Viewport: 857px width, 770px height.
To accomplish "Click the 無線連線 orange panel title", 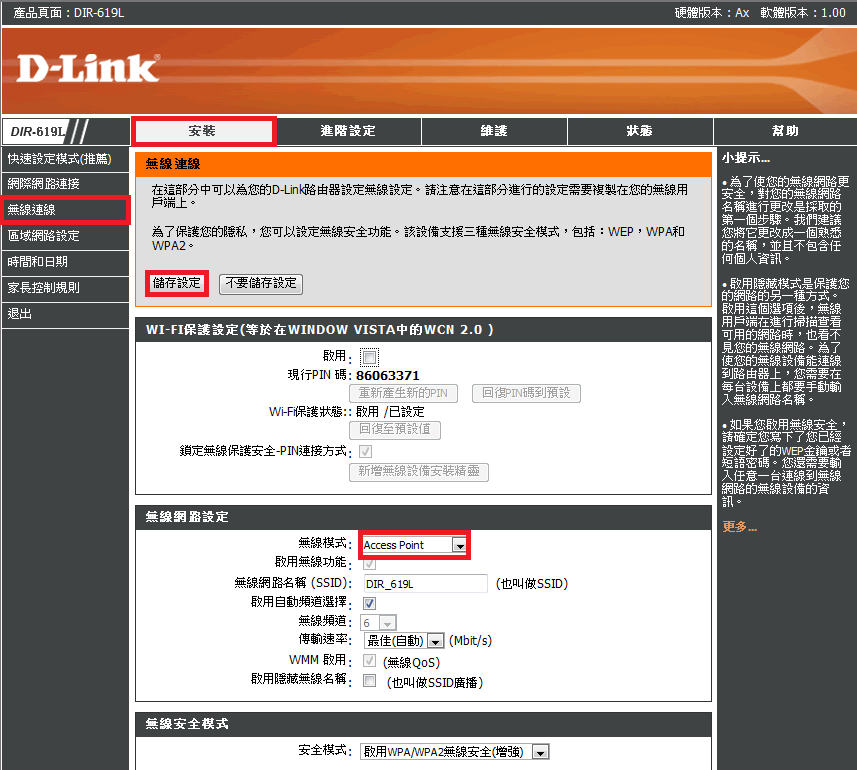I will point(173,164).
